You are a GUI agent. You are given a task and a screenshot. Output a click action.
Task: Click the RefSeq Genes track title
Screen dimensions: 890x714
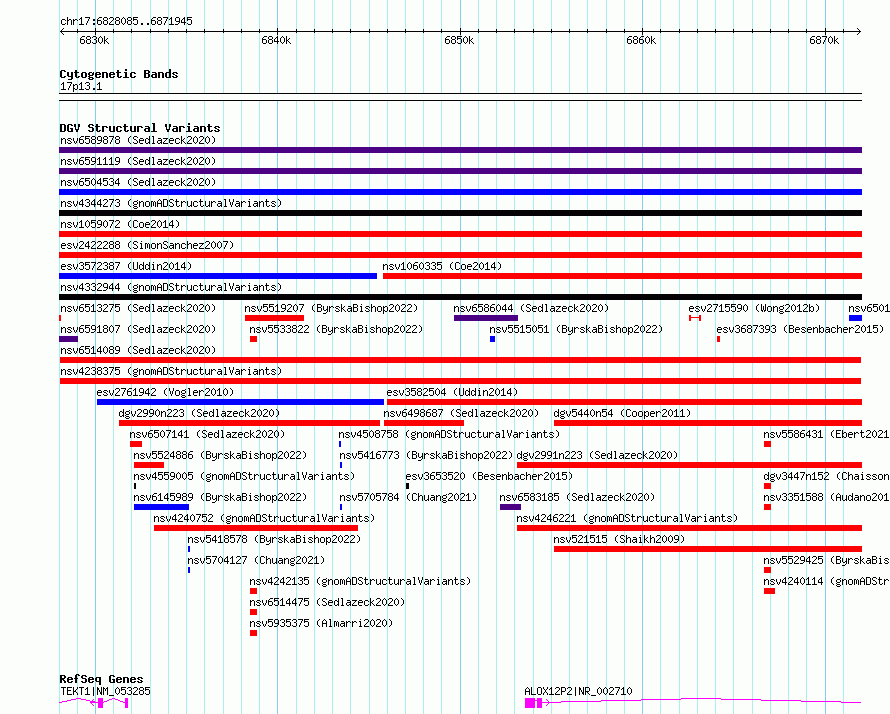[x=101, y=679]
